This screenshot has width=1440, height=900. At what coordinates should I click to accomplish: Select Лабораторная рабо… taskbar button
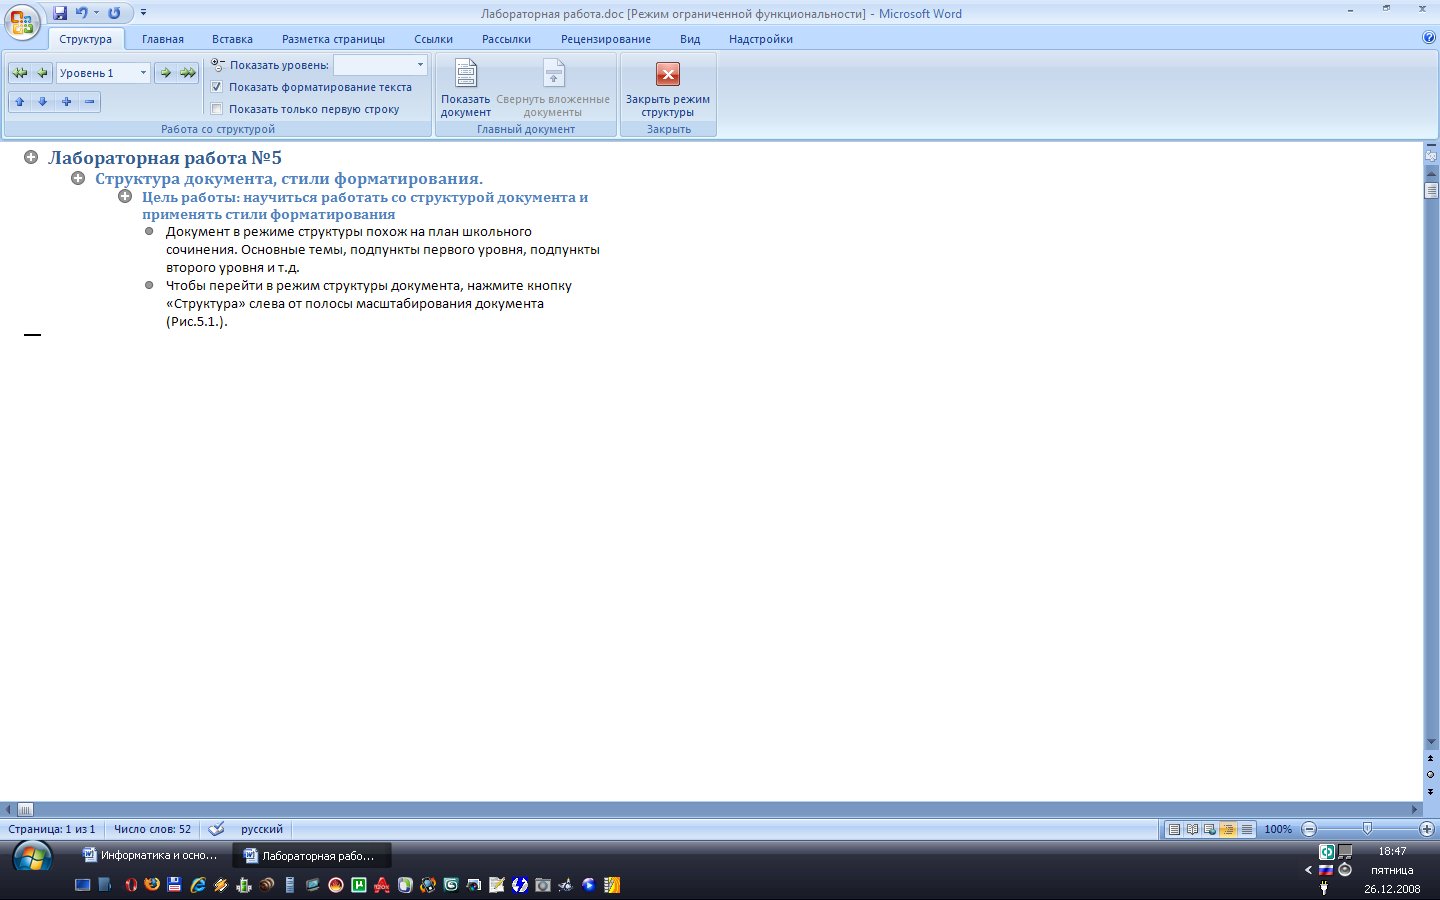312,855
